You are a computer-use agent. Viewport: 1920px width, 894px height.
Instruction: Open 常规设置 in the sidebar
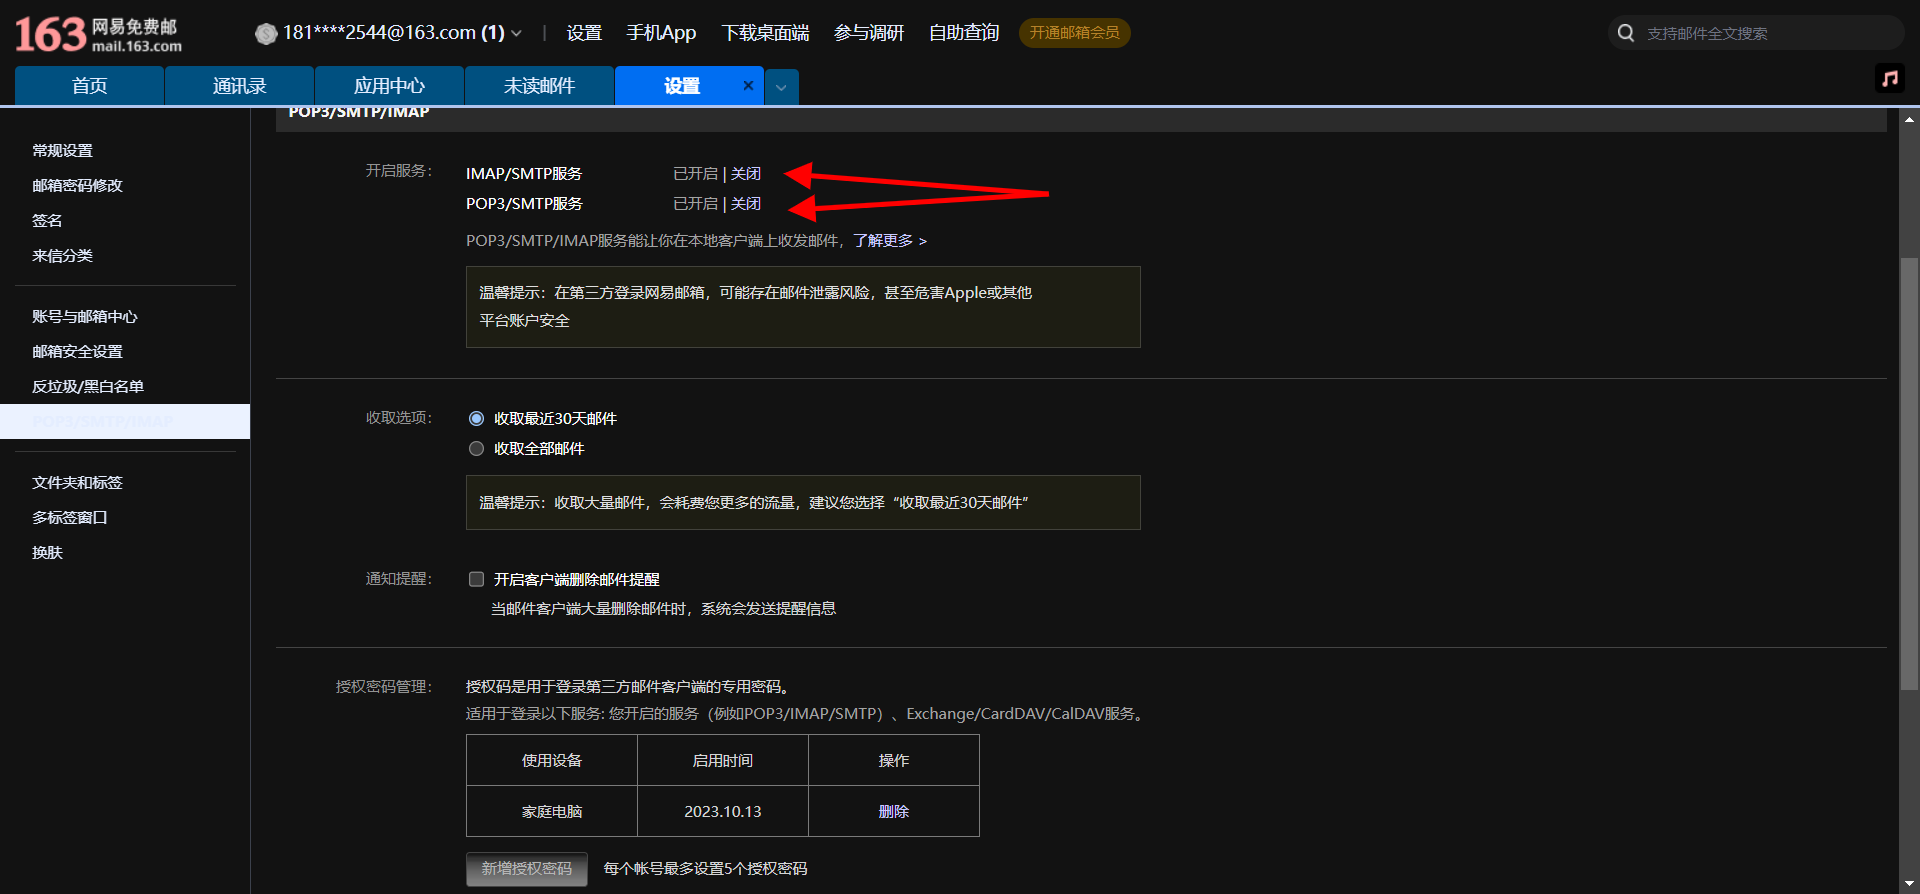tap(62, 151)
